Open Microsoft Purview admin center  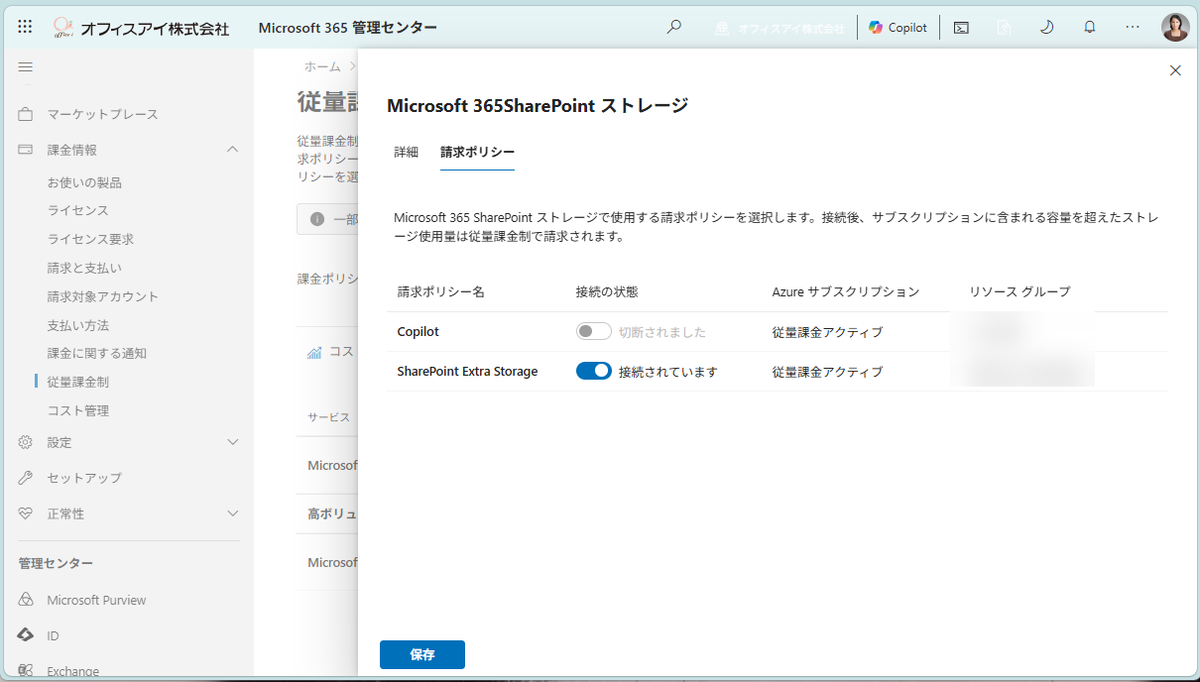coord(96,600)
